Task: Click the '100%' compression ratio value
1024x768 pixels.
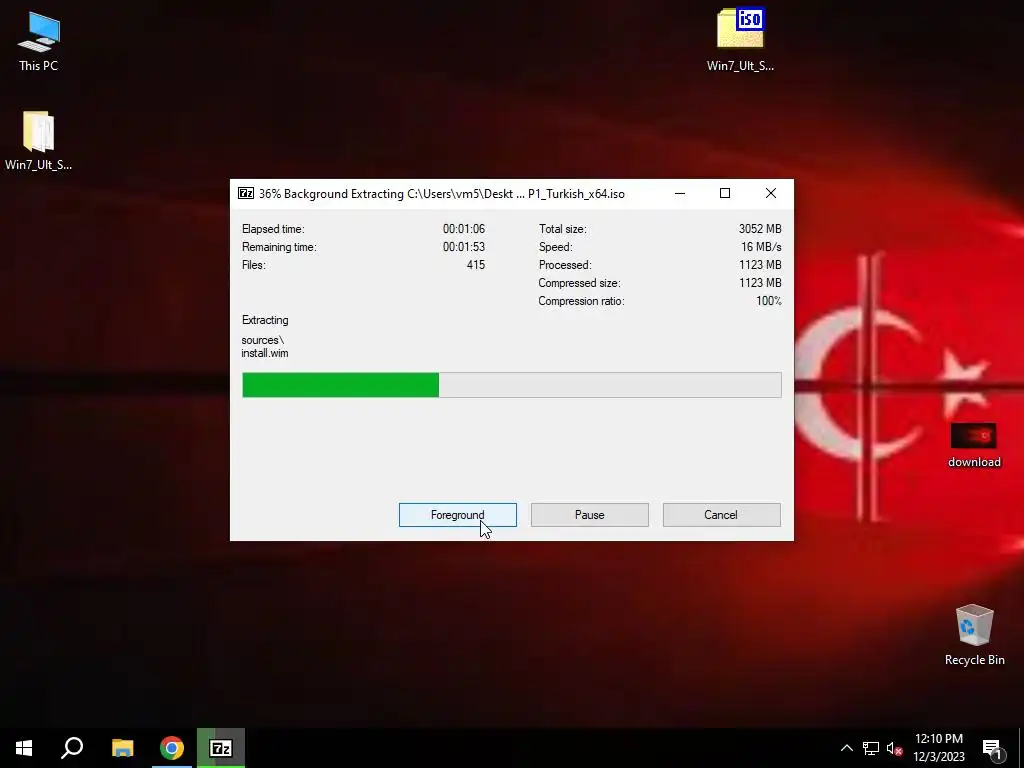Action: tap(769, 301)
